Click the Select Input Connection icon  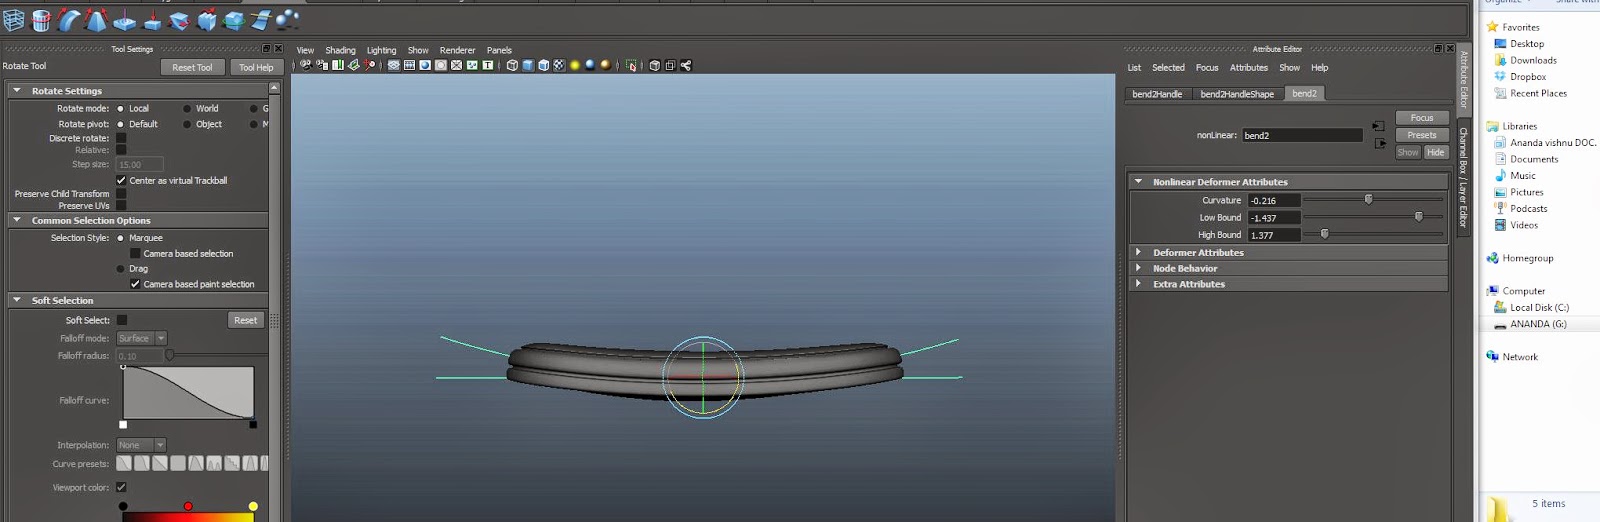(1379, 126)
